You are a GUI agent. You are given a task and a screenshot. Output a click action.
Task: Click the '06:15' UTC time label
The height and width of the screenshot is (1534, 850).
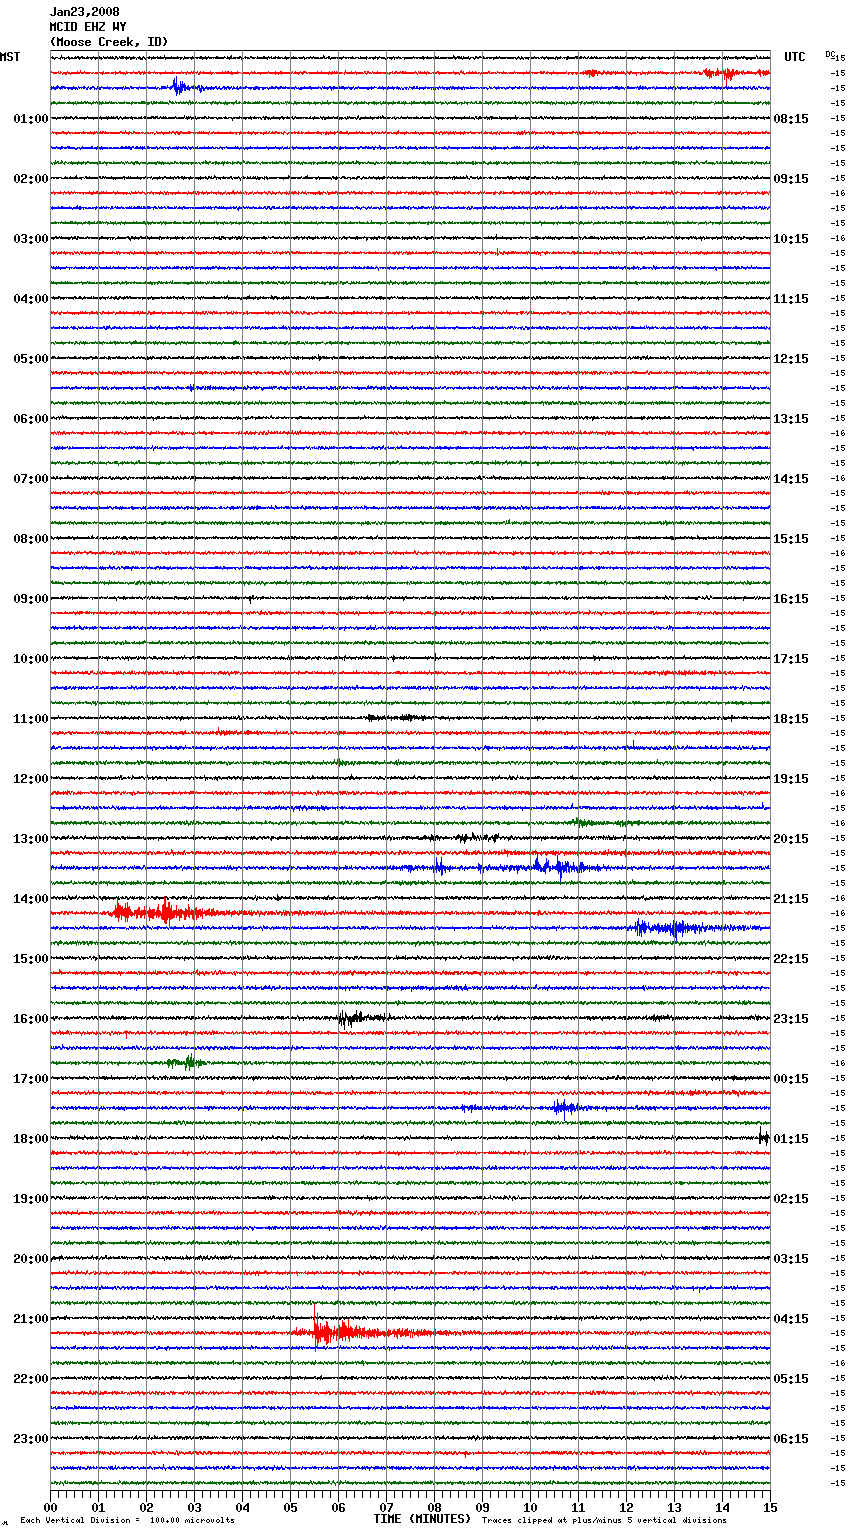791,1439
